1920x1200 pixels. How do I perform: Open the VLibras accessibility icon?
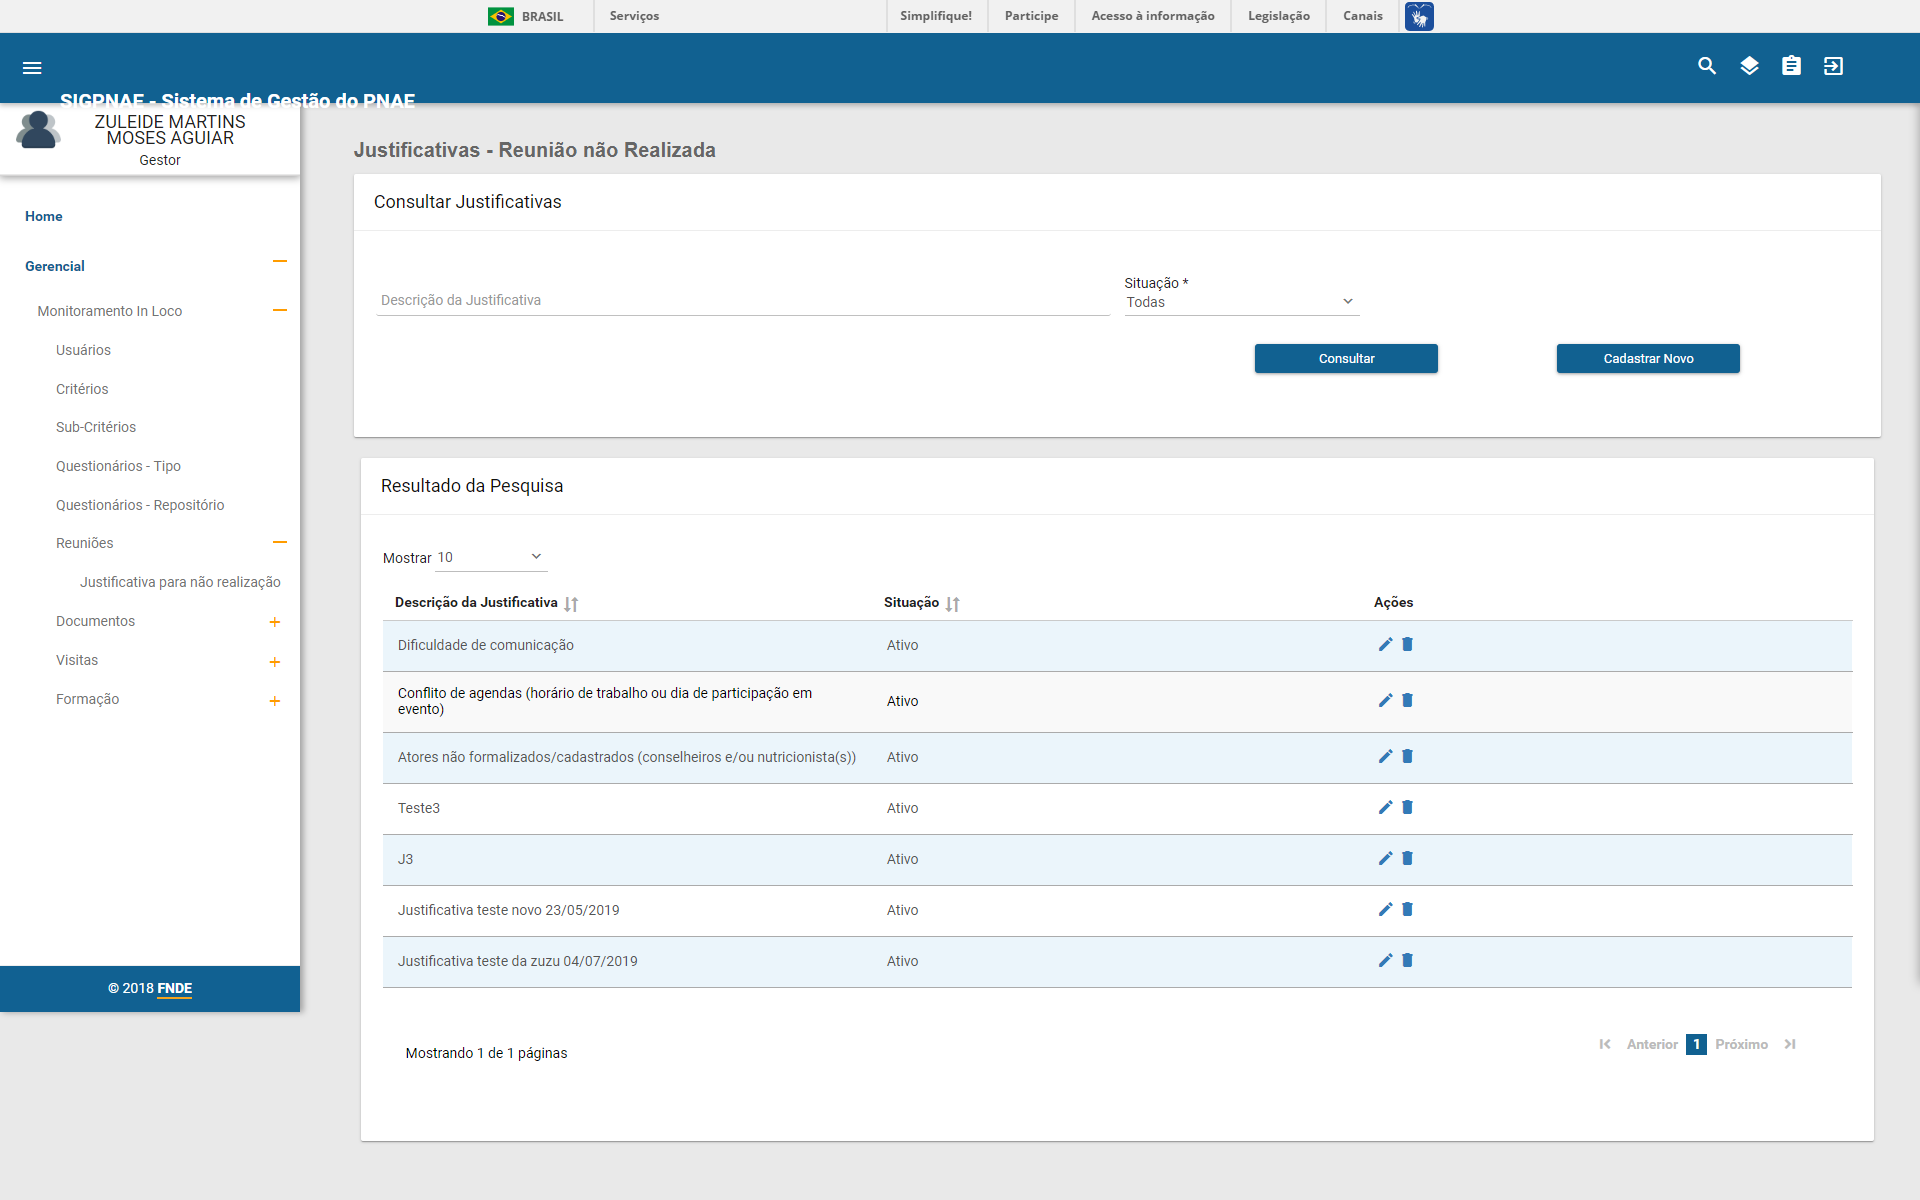1419,16
